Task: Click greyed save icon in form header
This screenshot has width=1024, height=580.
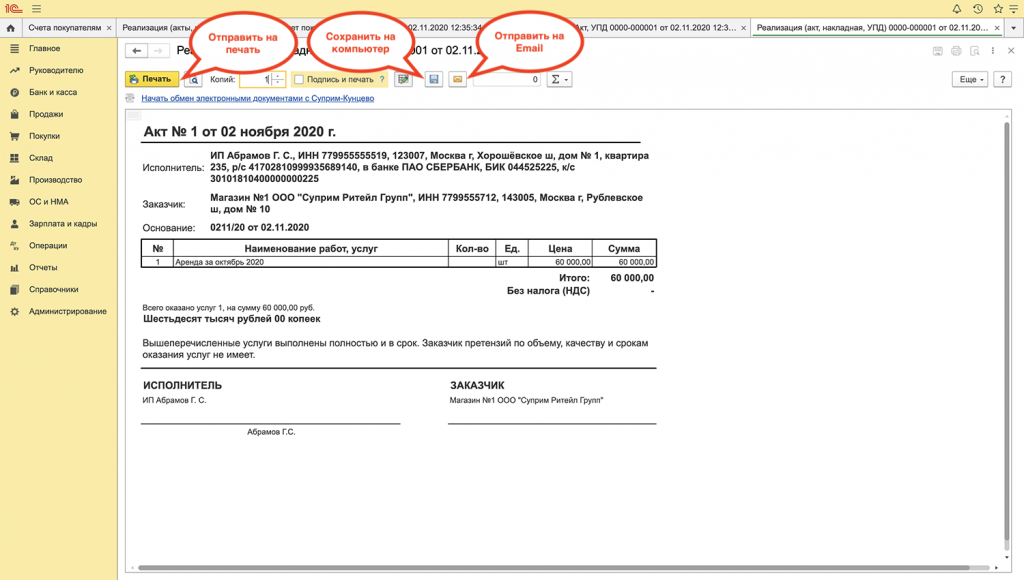Action: [938, 51]
